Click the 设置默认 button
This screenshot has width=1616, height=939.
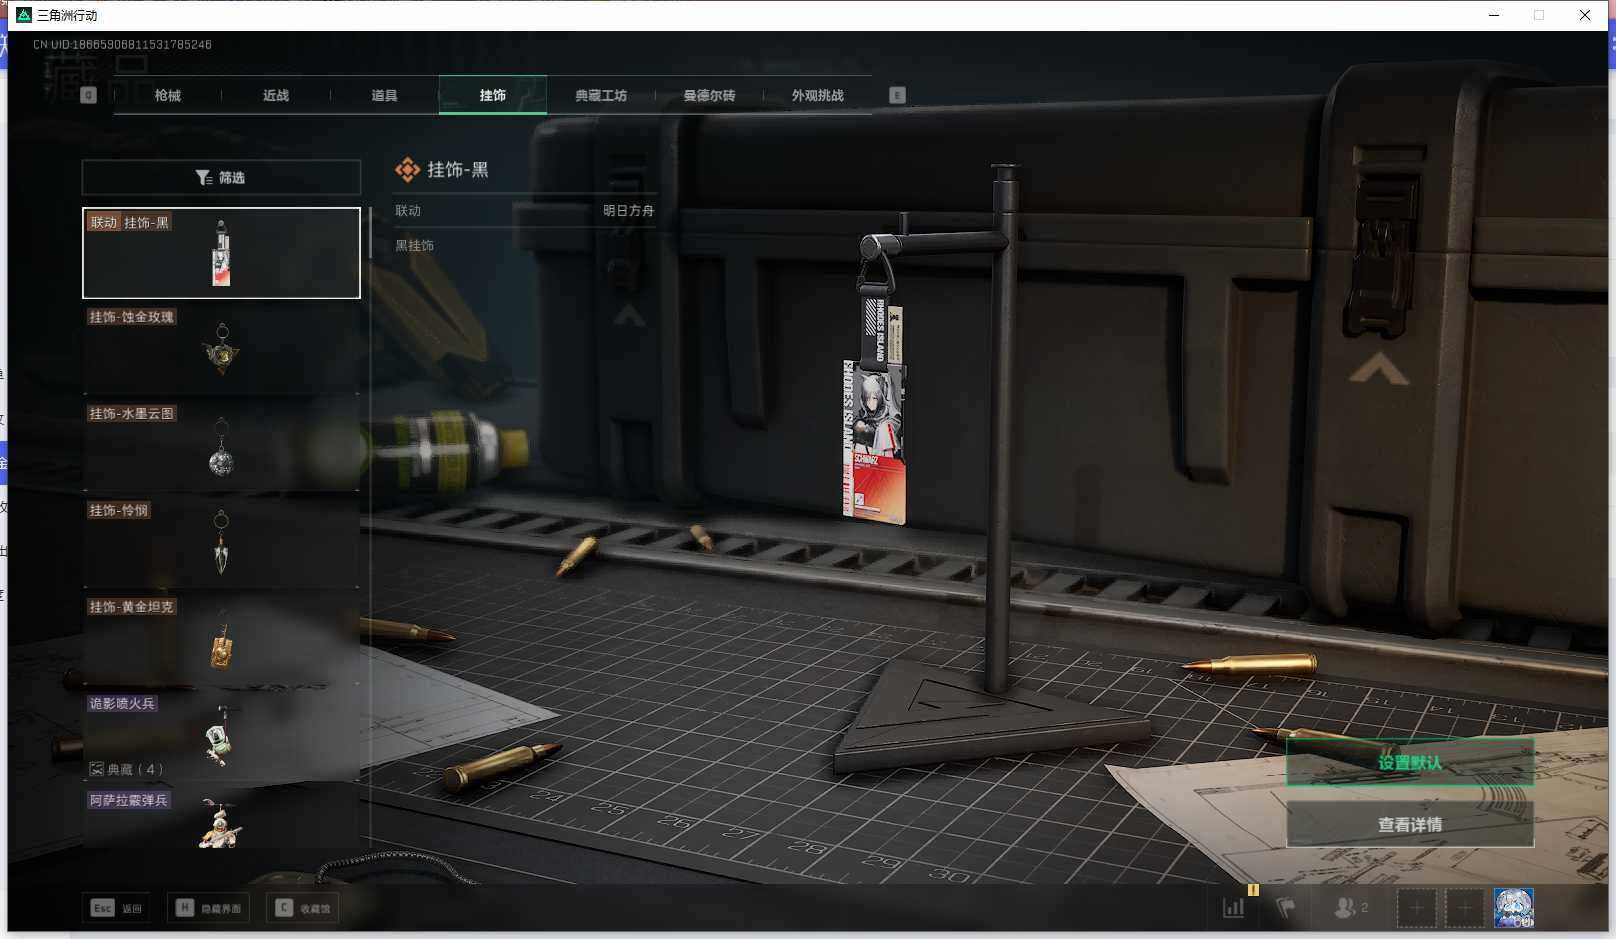[x=1409, y=762]
